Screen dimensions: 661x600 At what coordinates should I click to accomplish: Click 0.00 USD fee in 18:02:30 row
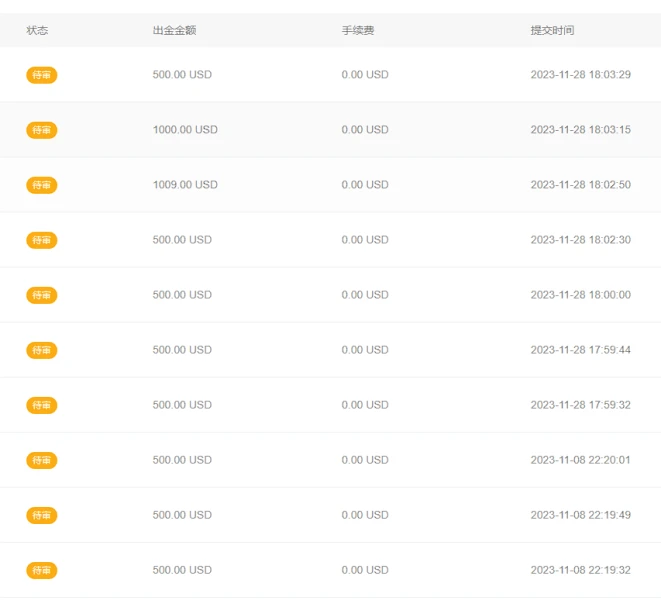pos(365,240)
